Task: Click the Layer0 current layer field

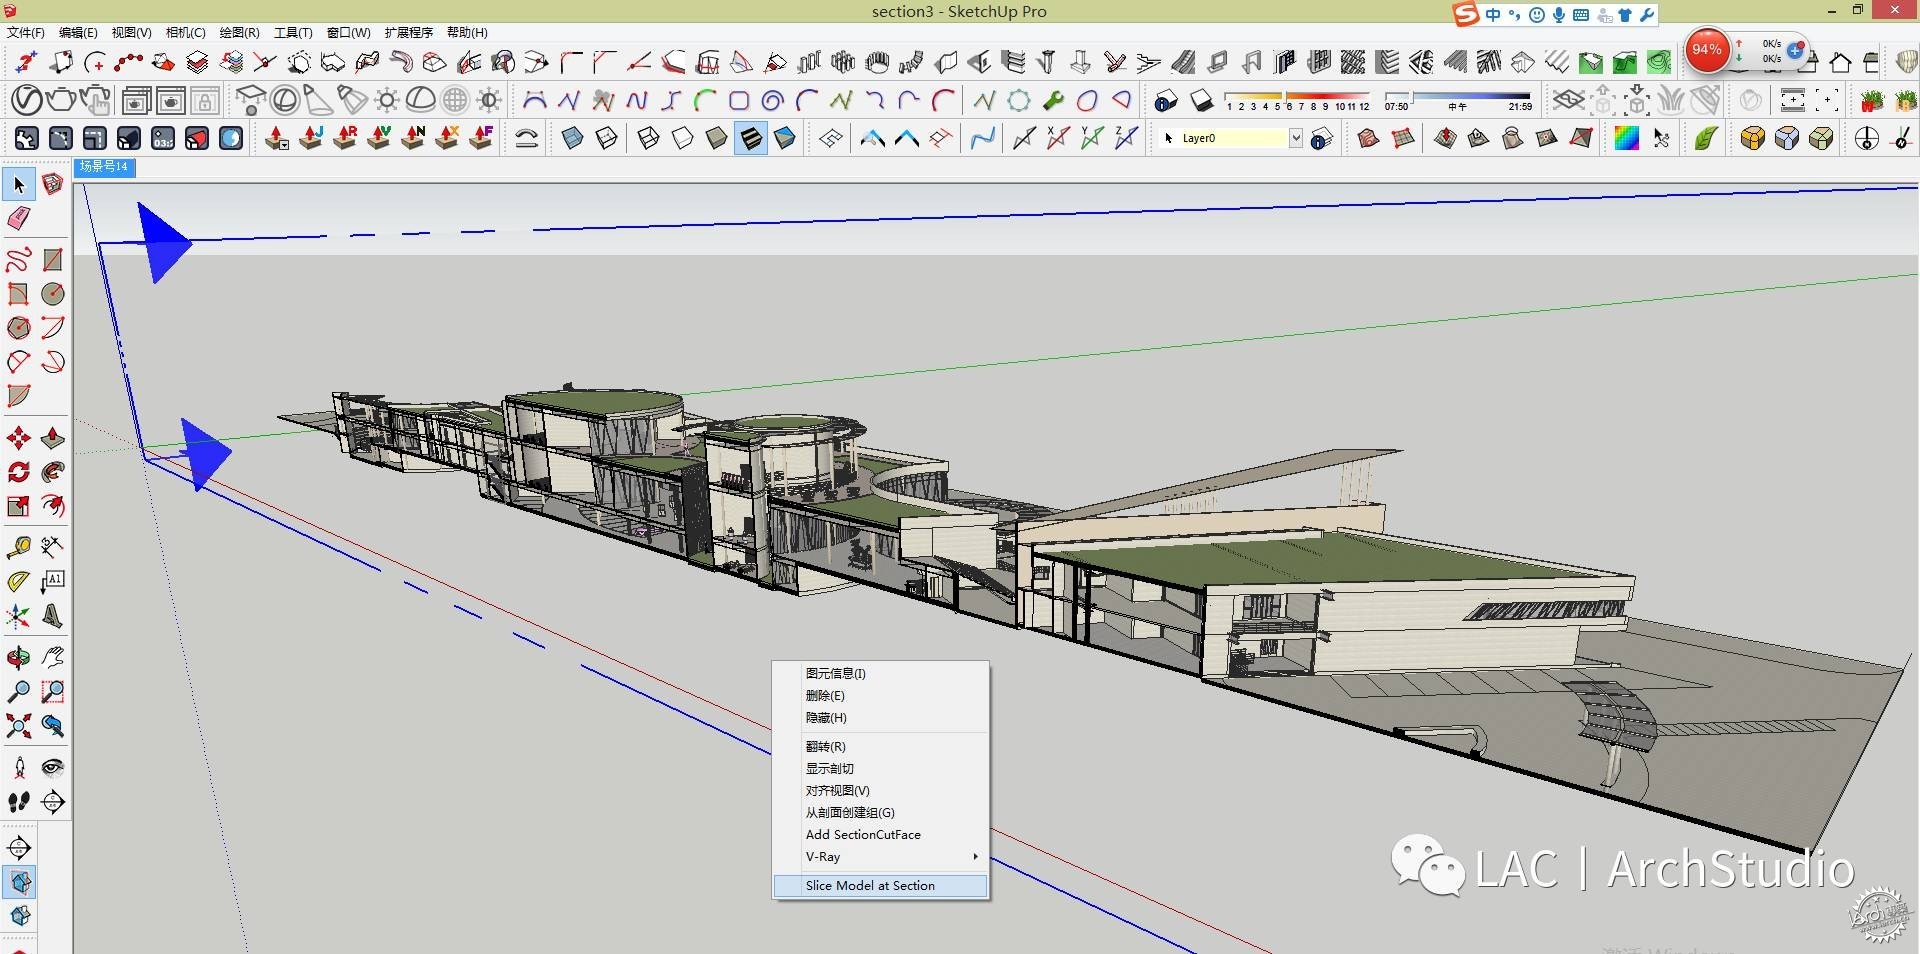Action: point(1232,138)
